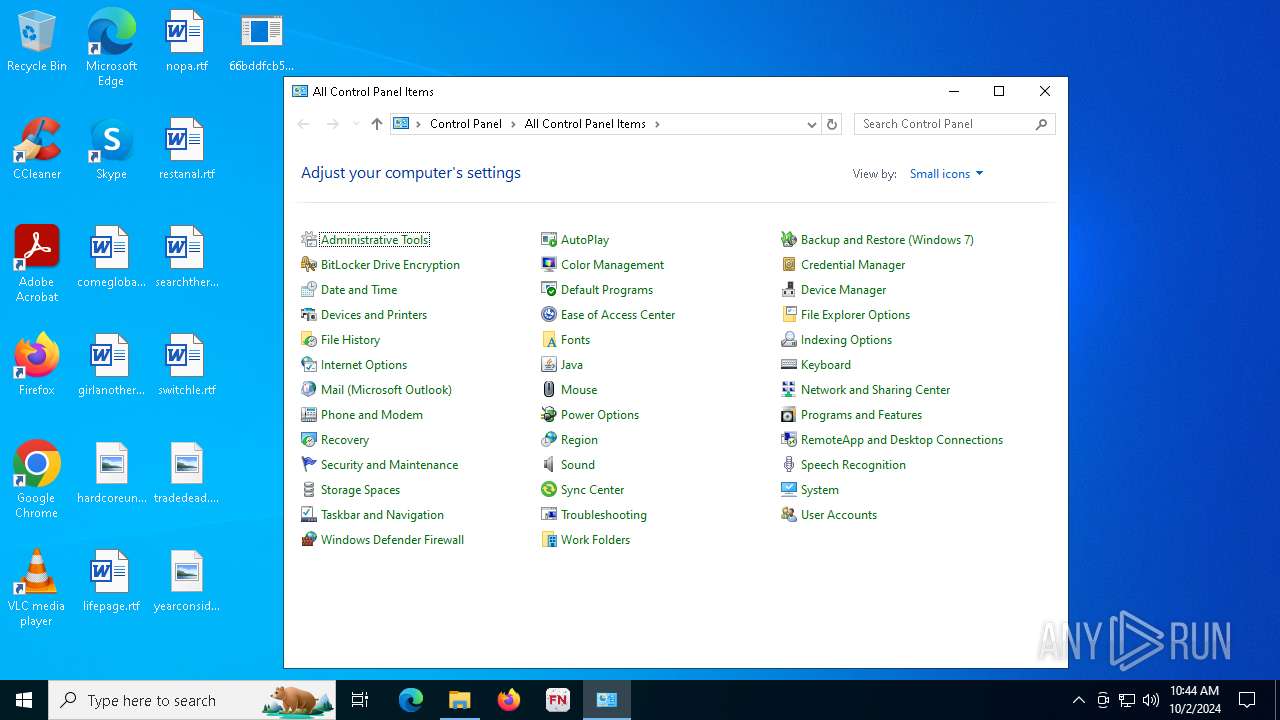Click the Java icon

[549, 365]
